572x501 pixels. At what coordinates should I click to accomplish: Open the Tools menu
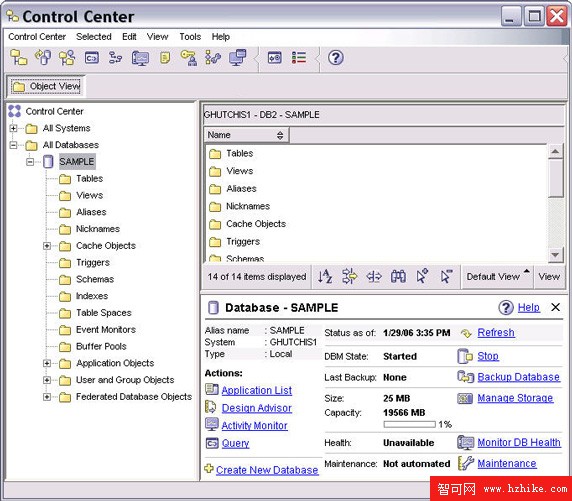pyautogui.click(x=190, y=36)
